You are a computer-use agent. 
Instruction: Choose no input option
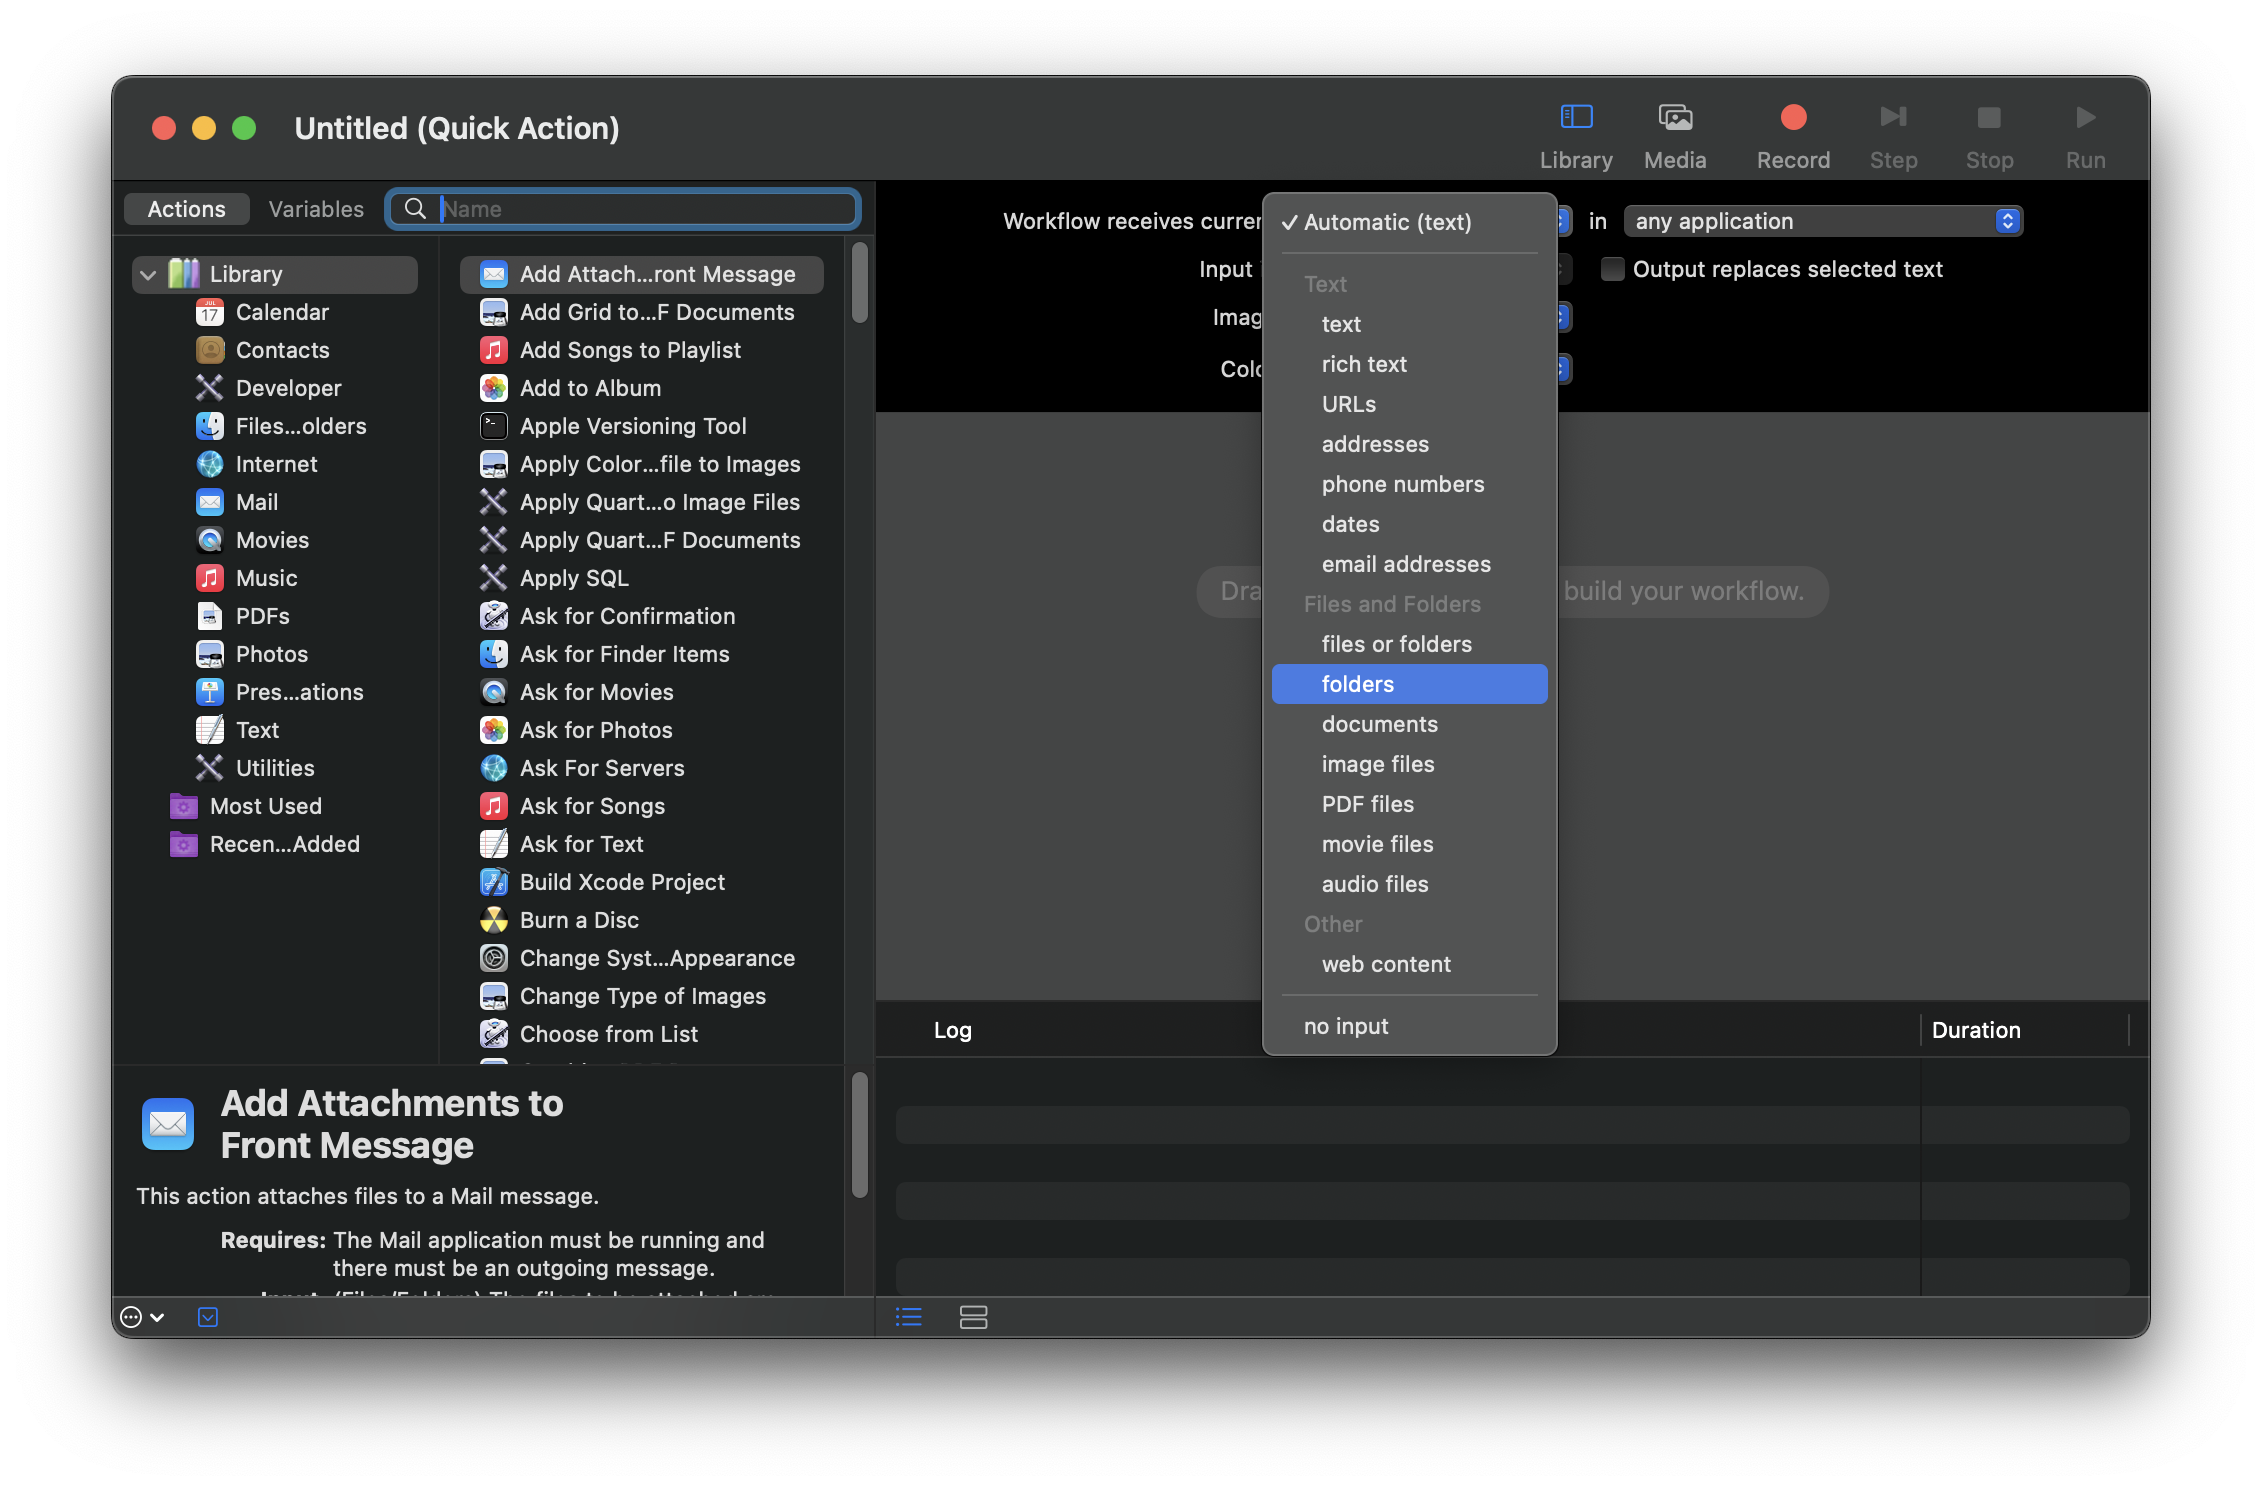coord(1409,1026)
